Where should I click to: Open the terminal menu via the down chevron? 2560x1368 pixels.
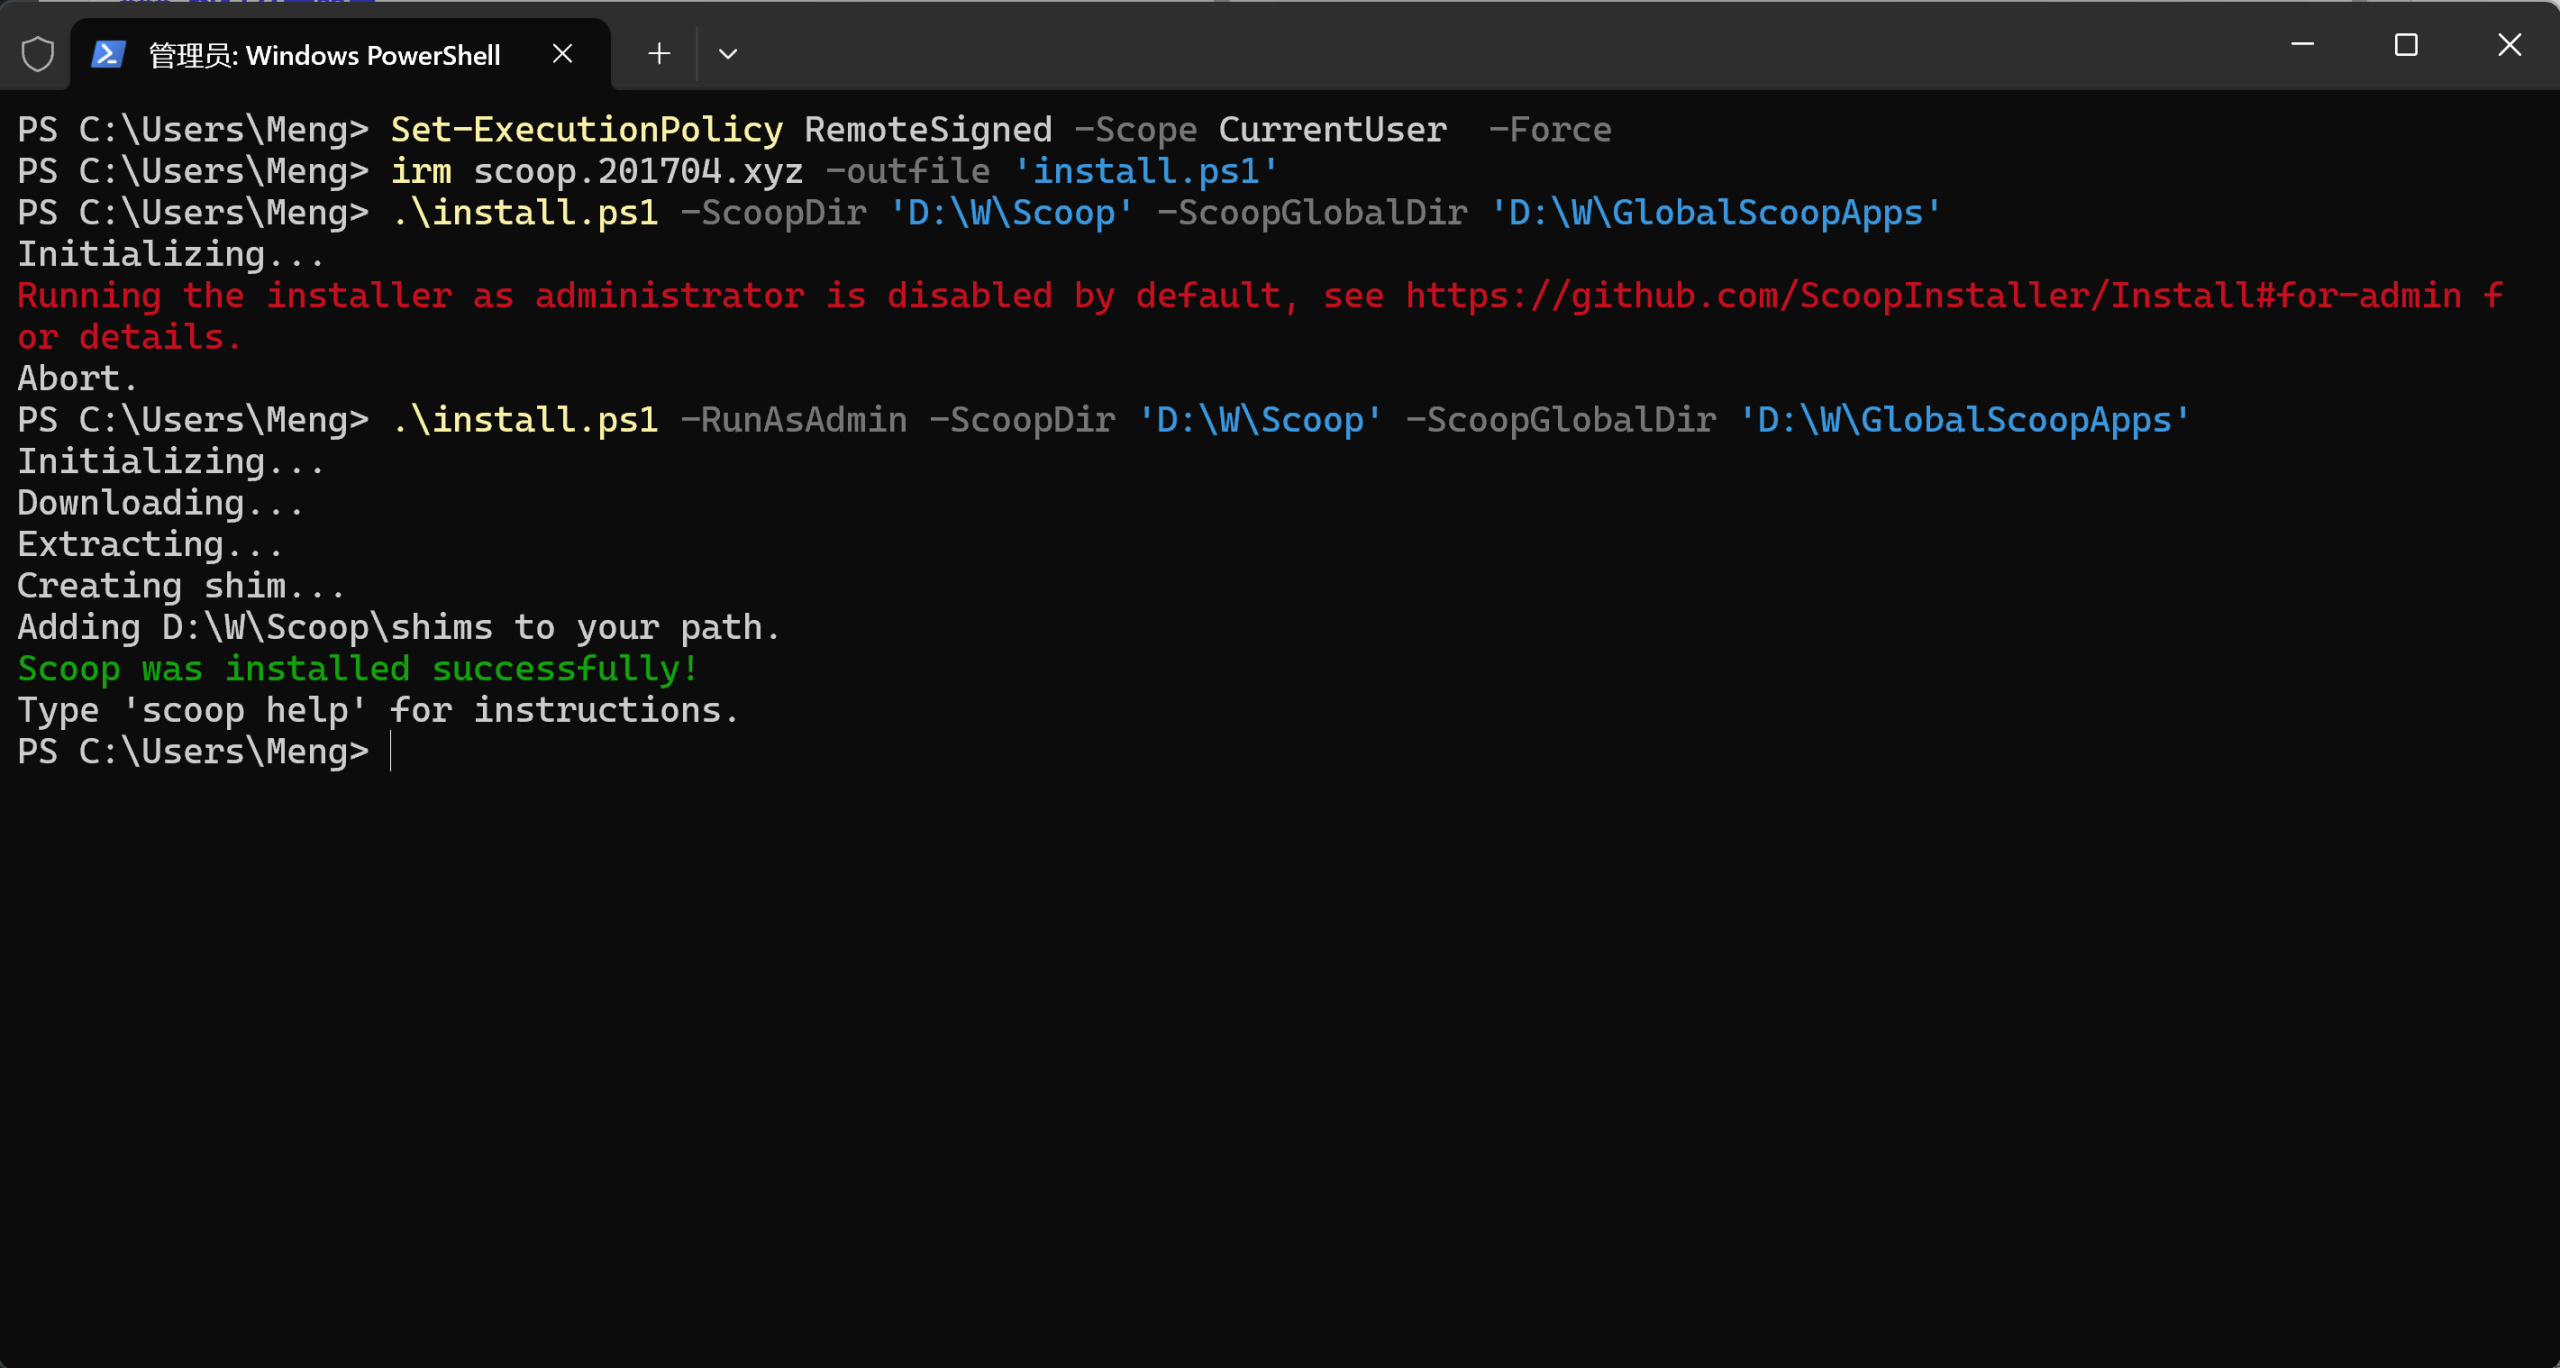pos(728,53)
